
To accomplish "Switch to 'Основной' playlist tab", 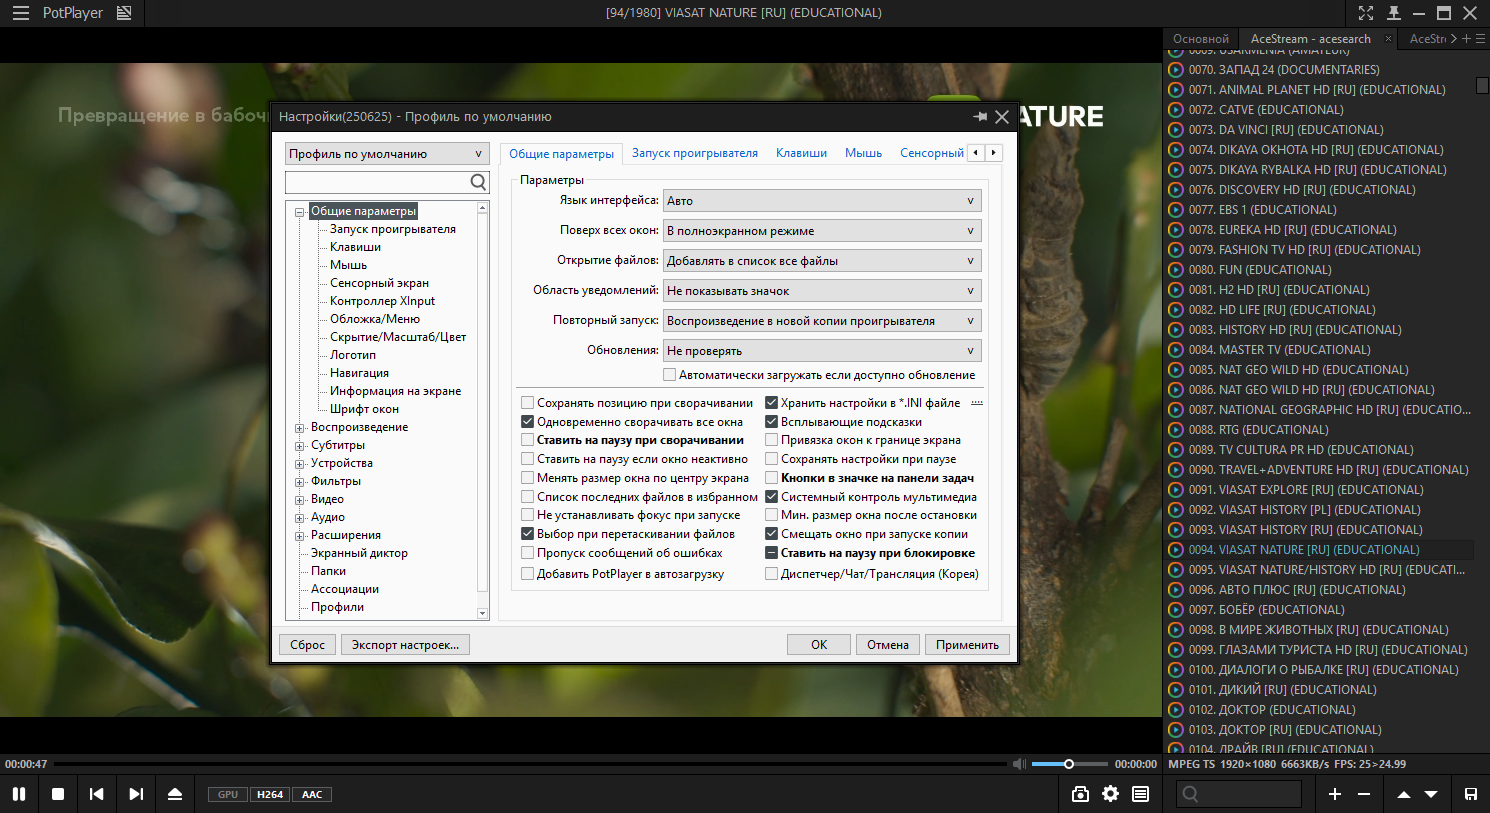I will [x=1200, y=39].
